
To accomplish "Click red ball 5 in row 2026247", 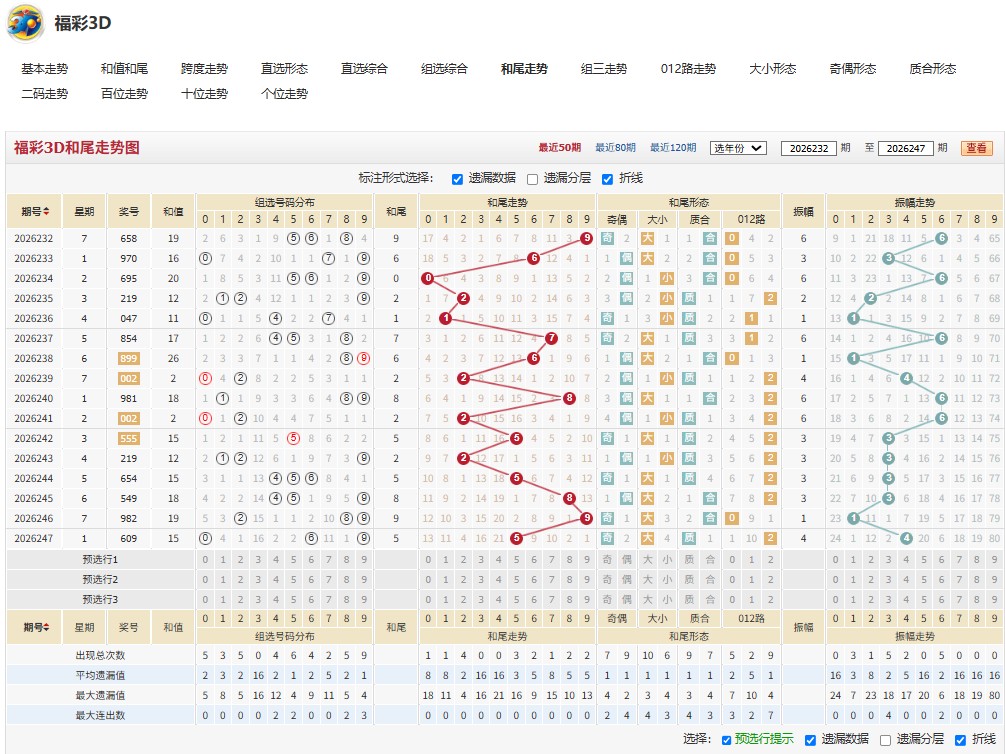I will tap(517, 538).
